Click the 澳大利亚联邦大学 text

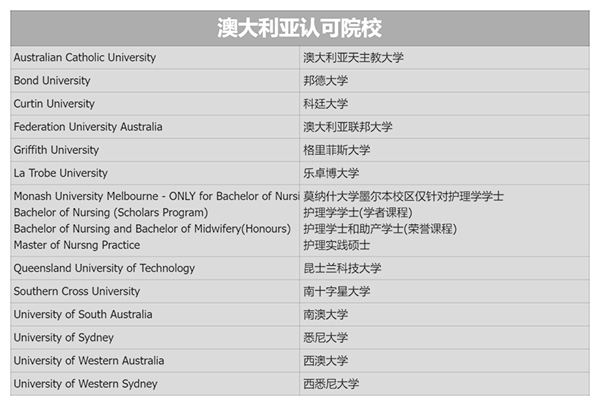(347, 127)
